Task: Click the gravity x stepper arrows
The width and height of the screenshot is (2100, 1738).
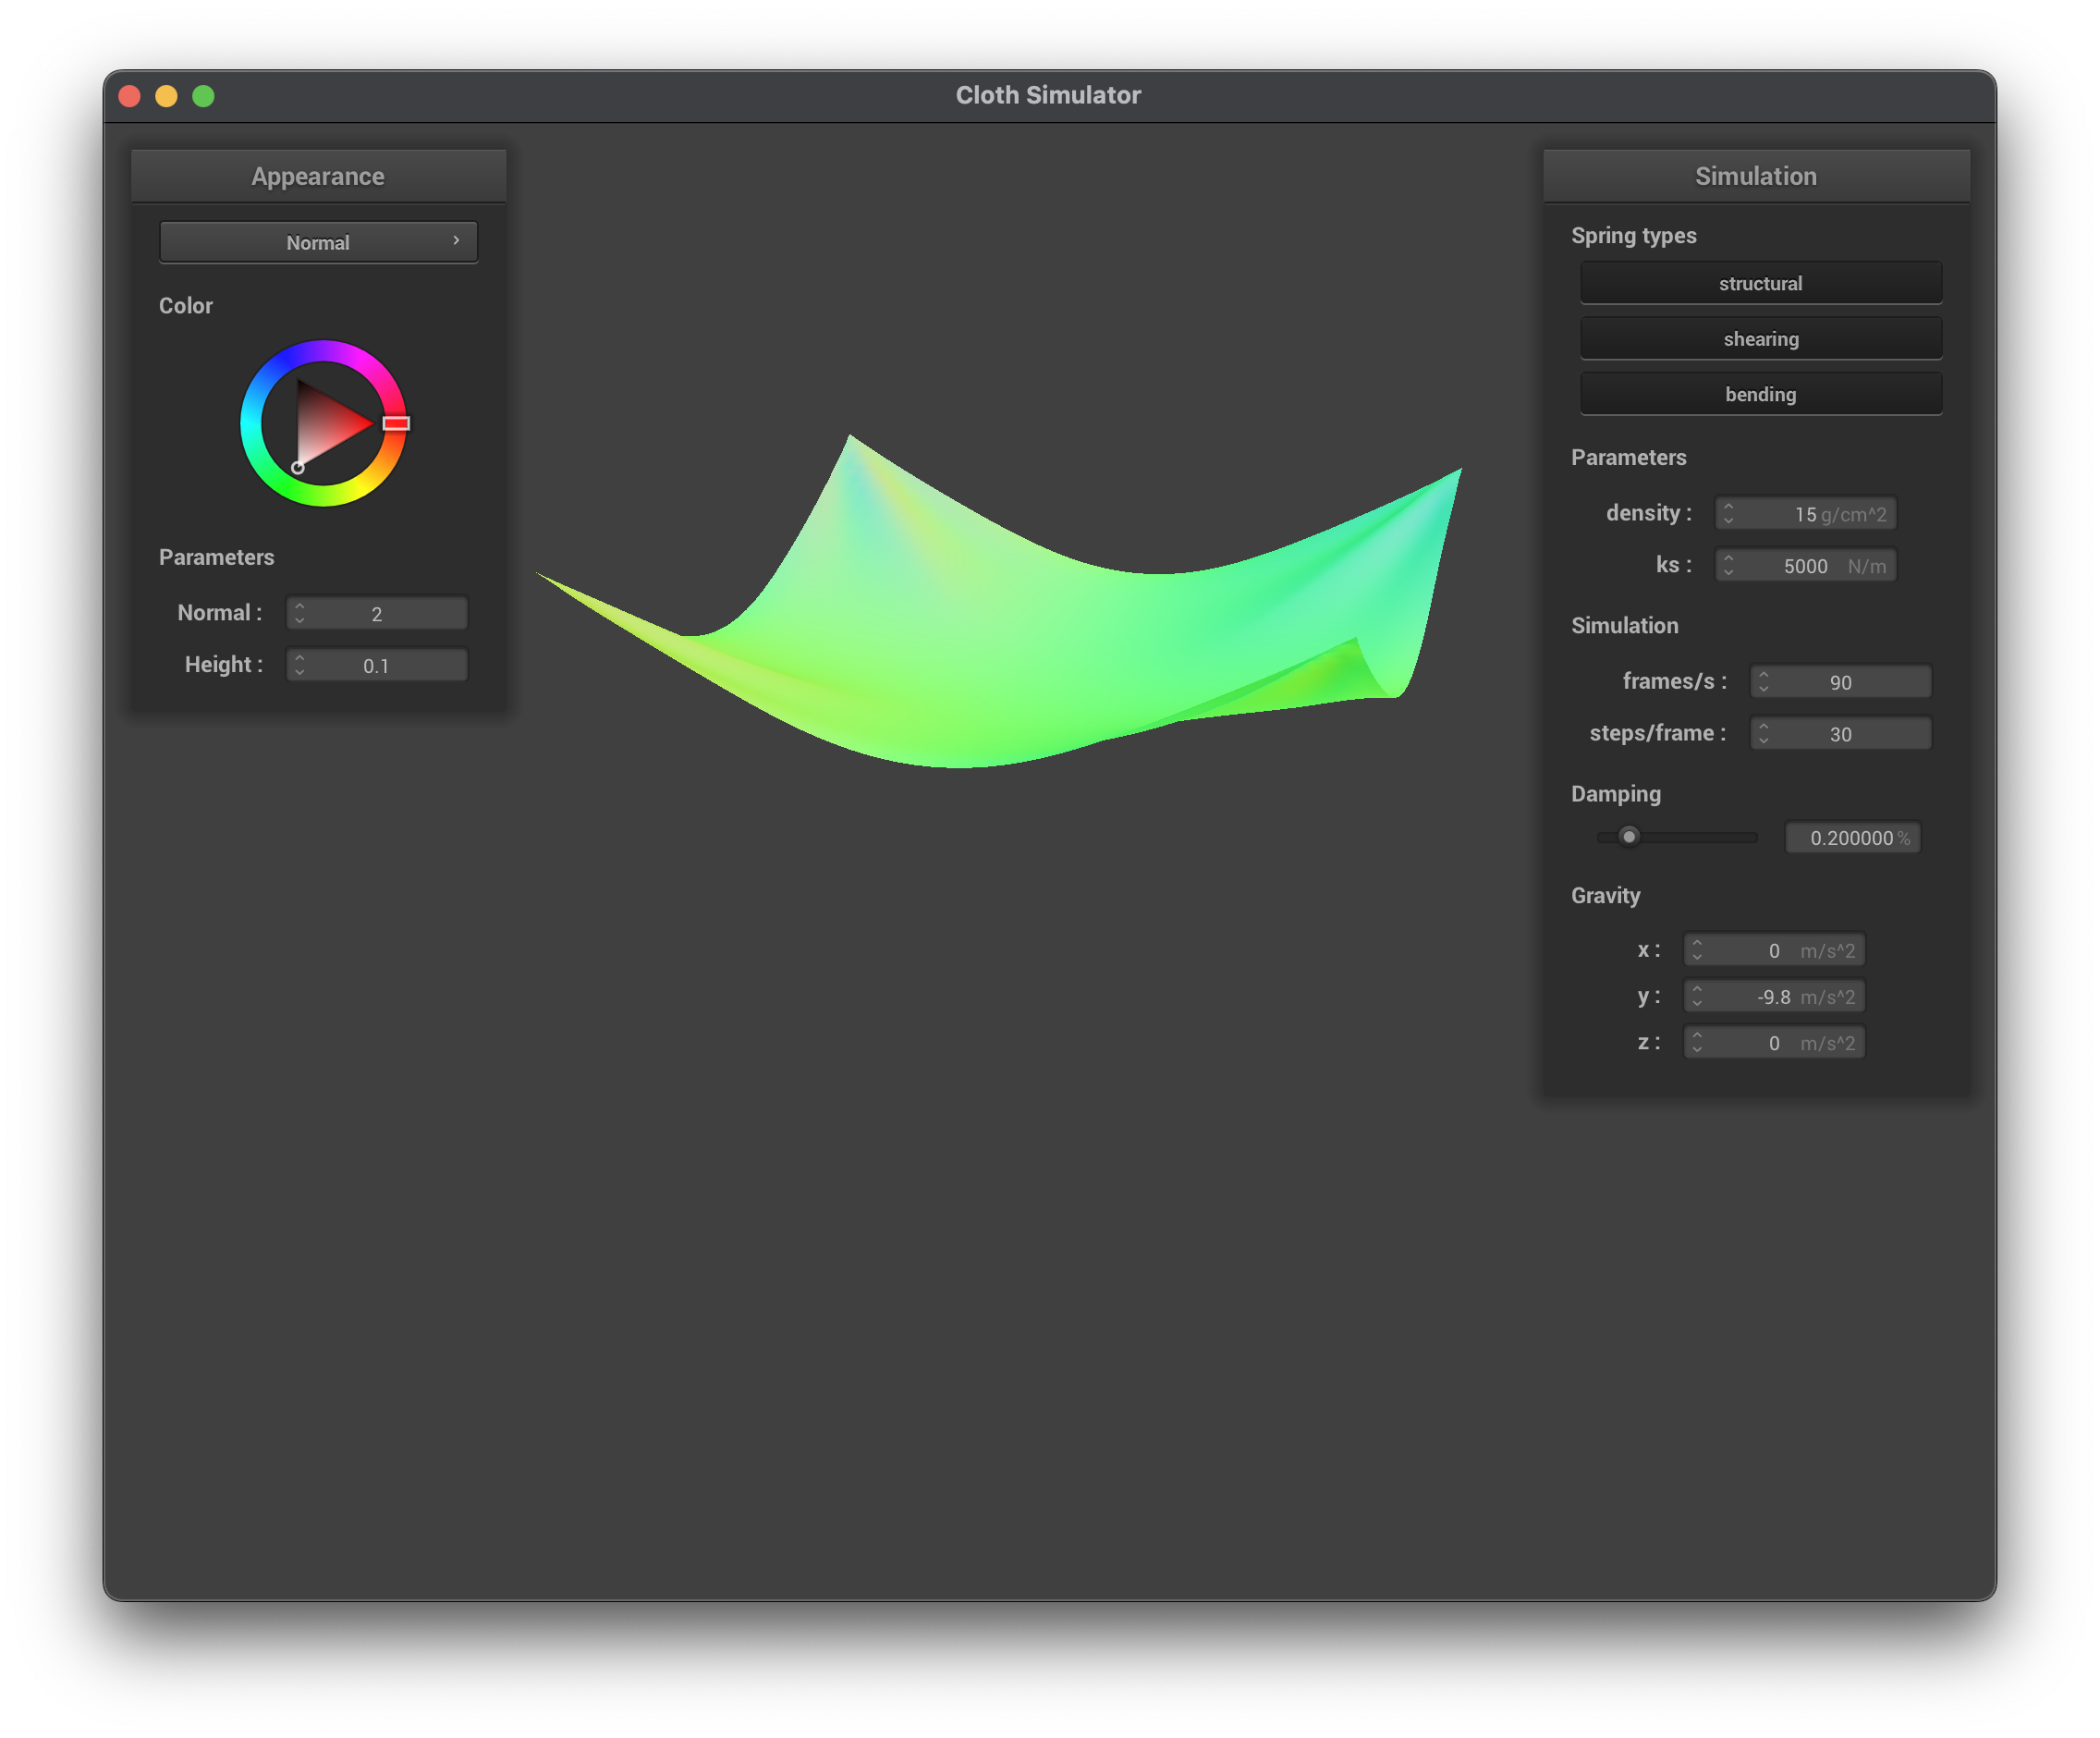Action: pos(1697,950)
